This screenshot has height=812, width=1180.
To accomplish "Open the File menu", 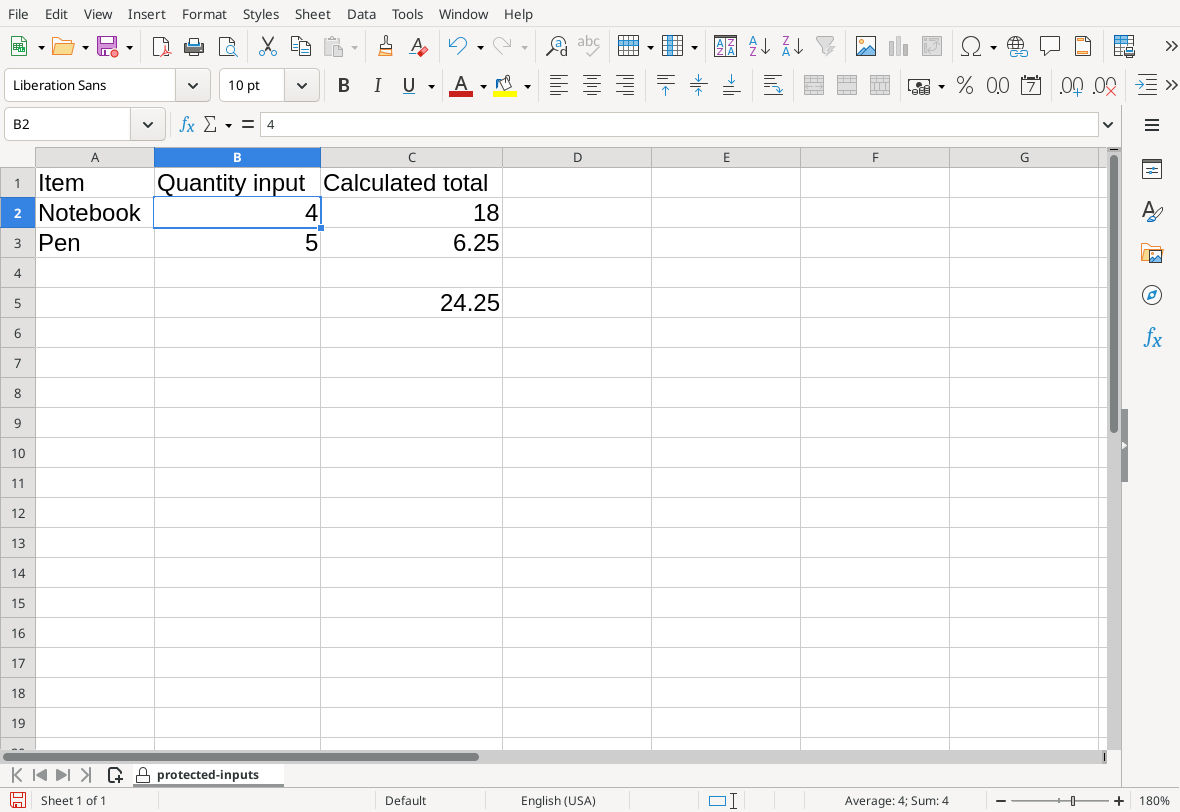I will pos(18,14).
